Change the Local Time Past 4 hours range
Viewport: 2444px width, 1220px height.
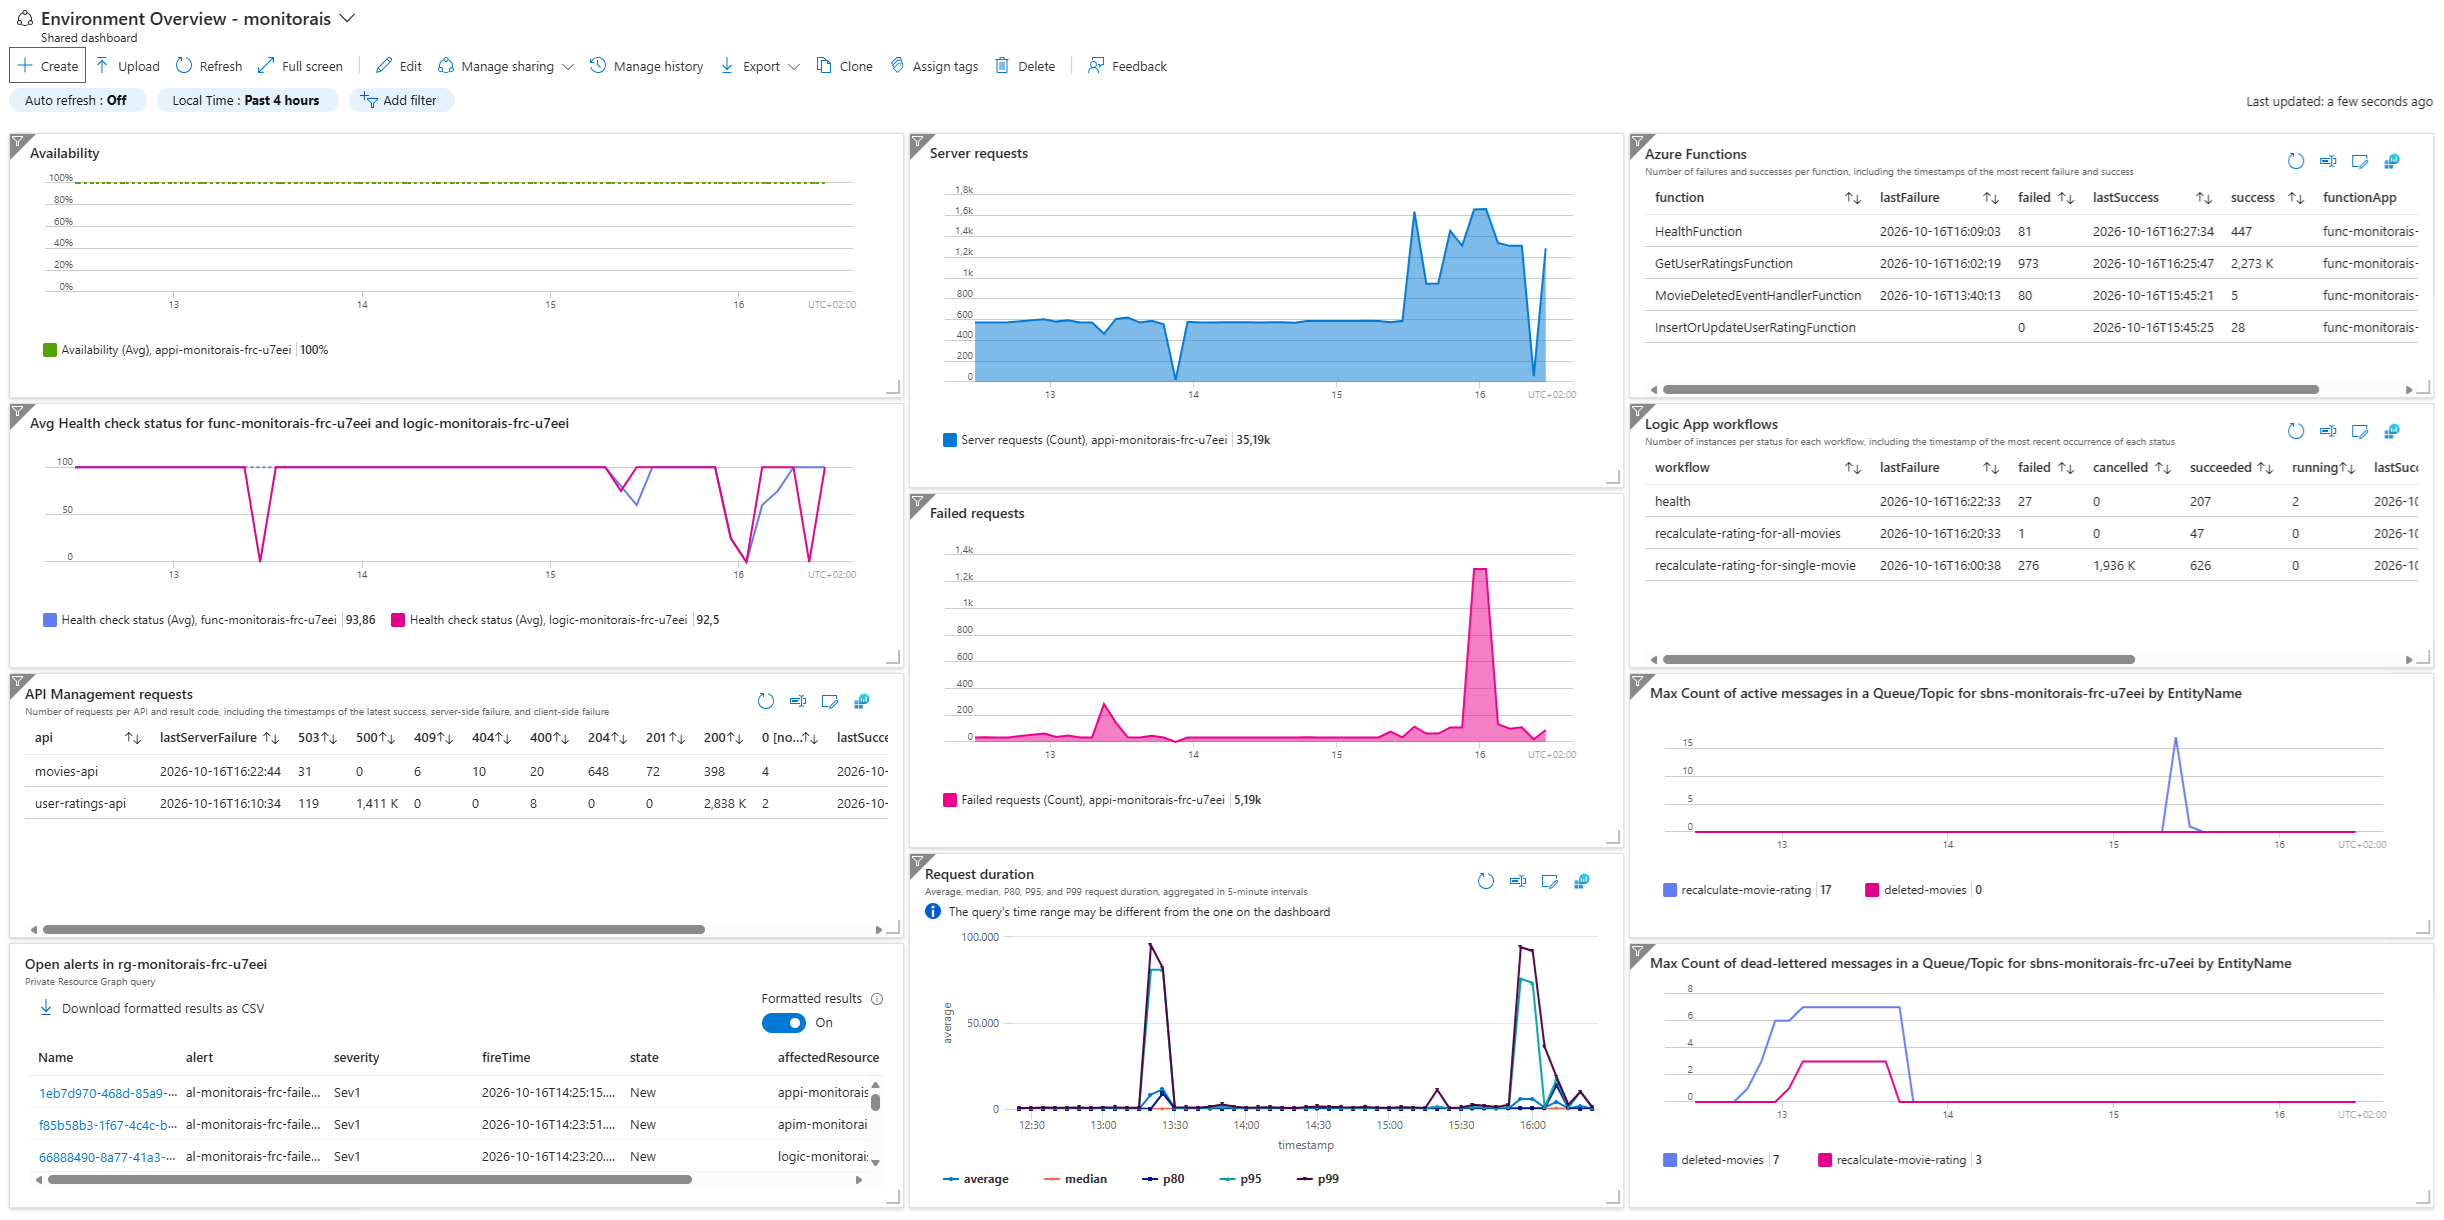pos(247,100)
